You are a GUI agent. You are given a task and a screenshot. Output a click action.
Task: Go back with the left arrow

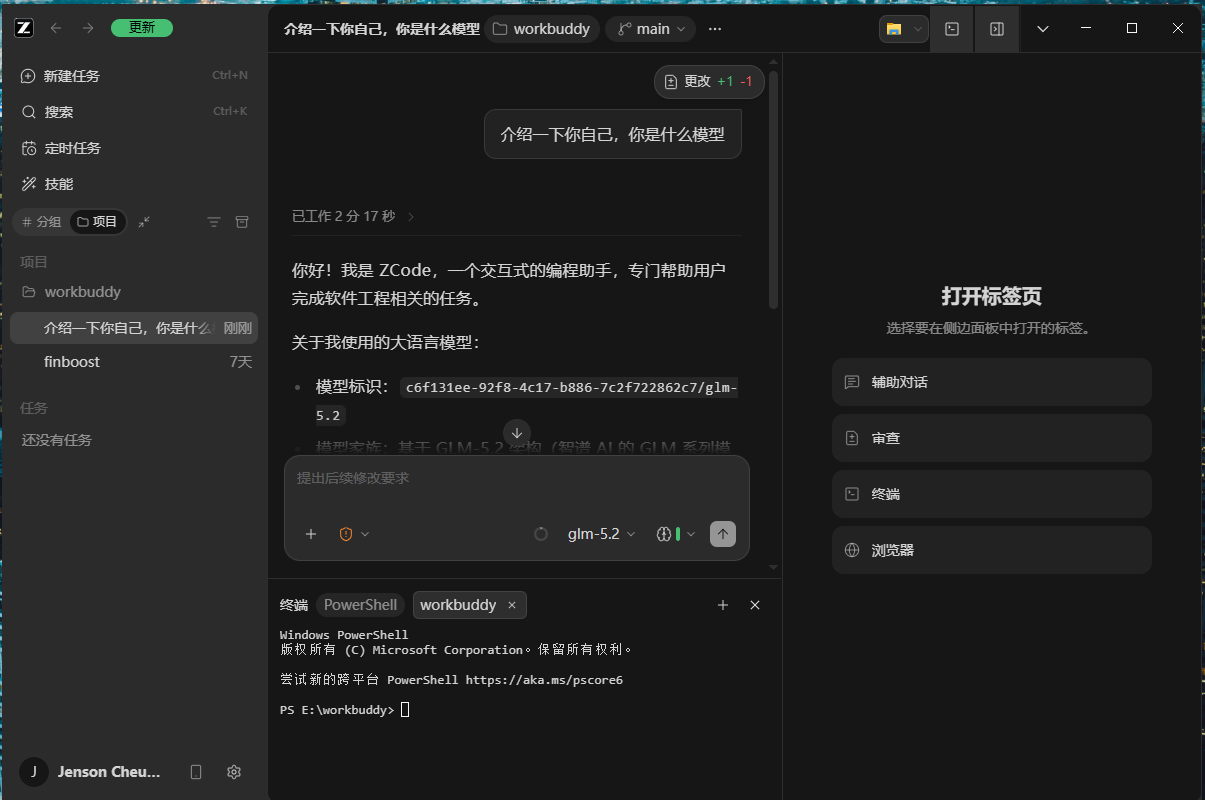[x=56, y=28]
